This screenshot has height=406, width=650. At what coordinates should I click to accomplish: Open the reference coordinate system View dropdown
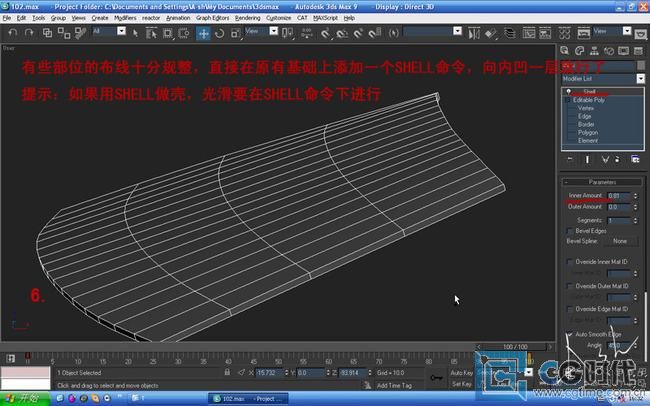click(274, 31)
